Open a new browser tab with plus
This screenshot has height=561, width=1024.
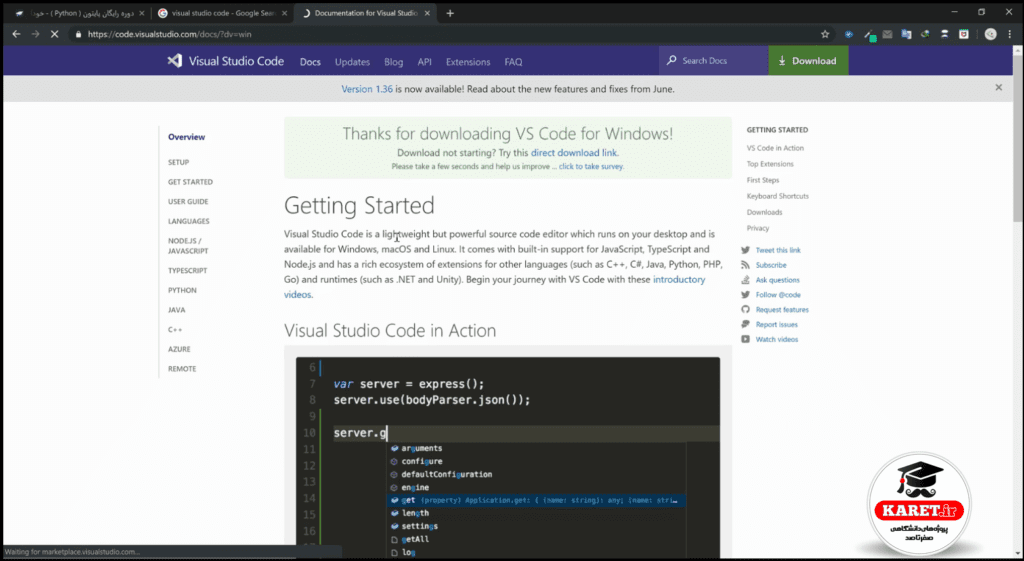point(450,13)
